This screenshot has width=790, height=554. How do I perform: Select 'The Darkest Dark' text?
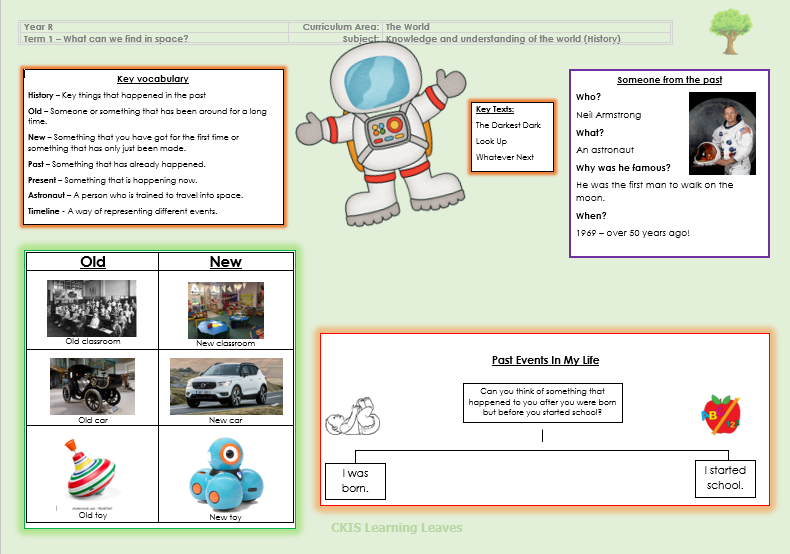508,125
